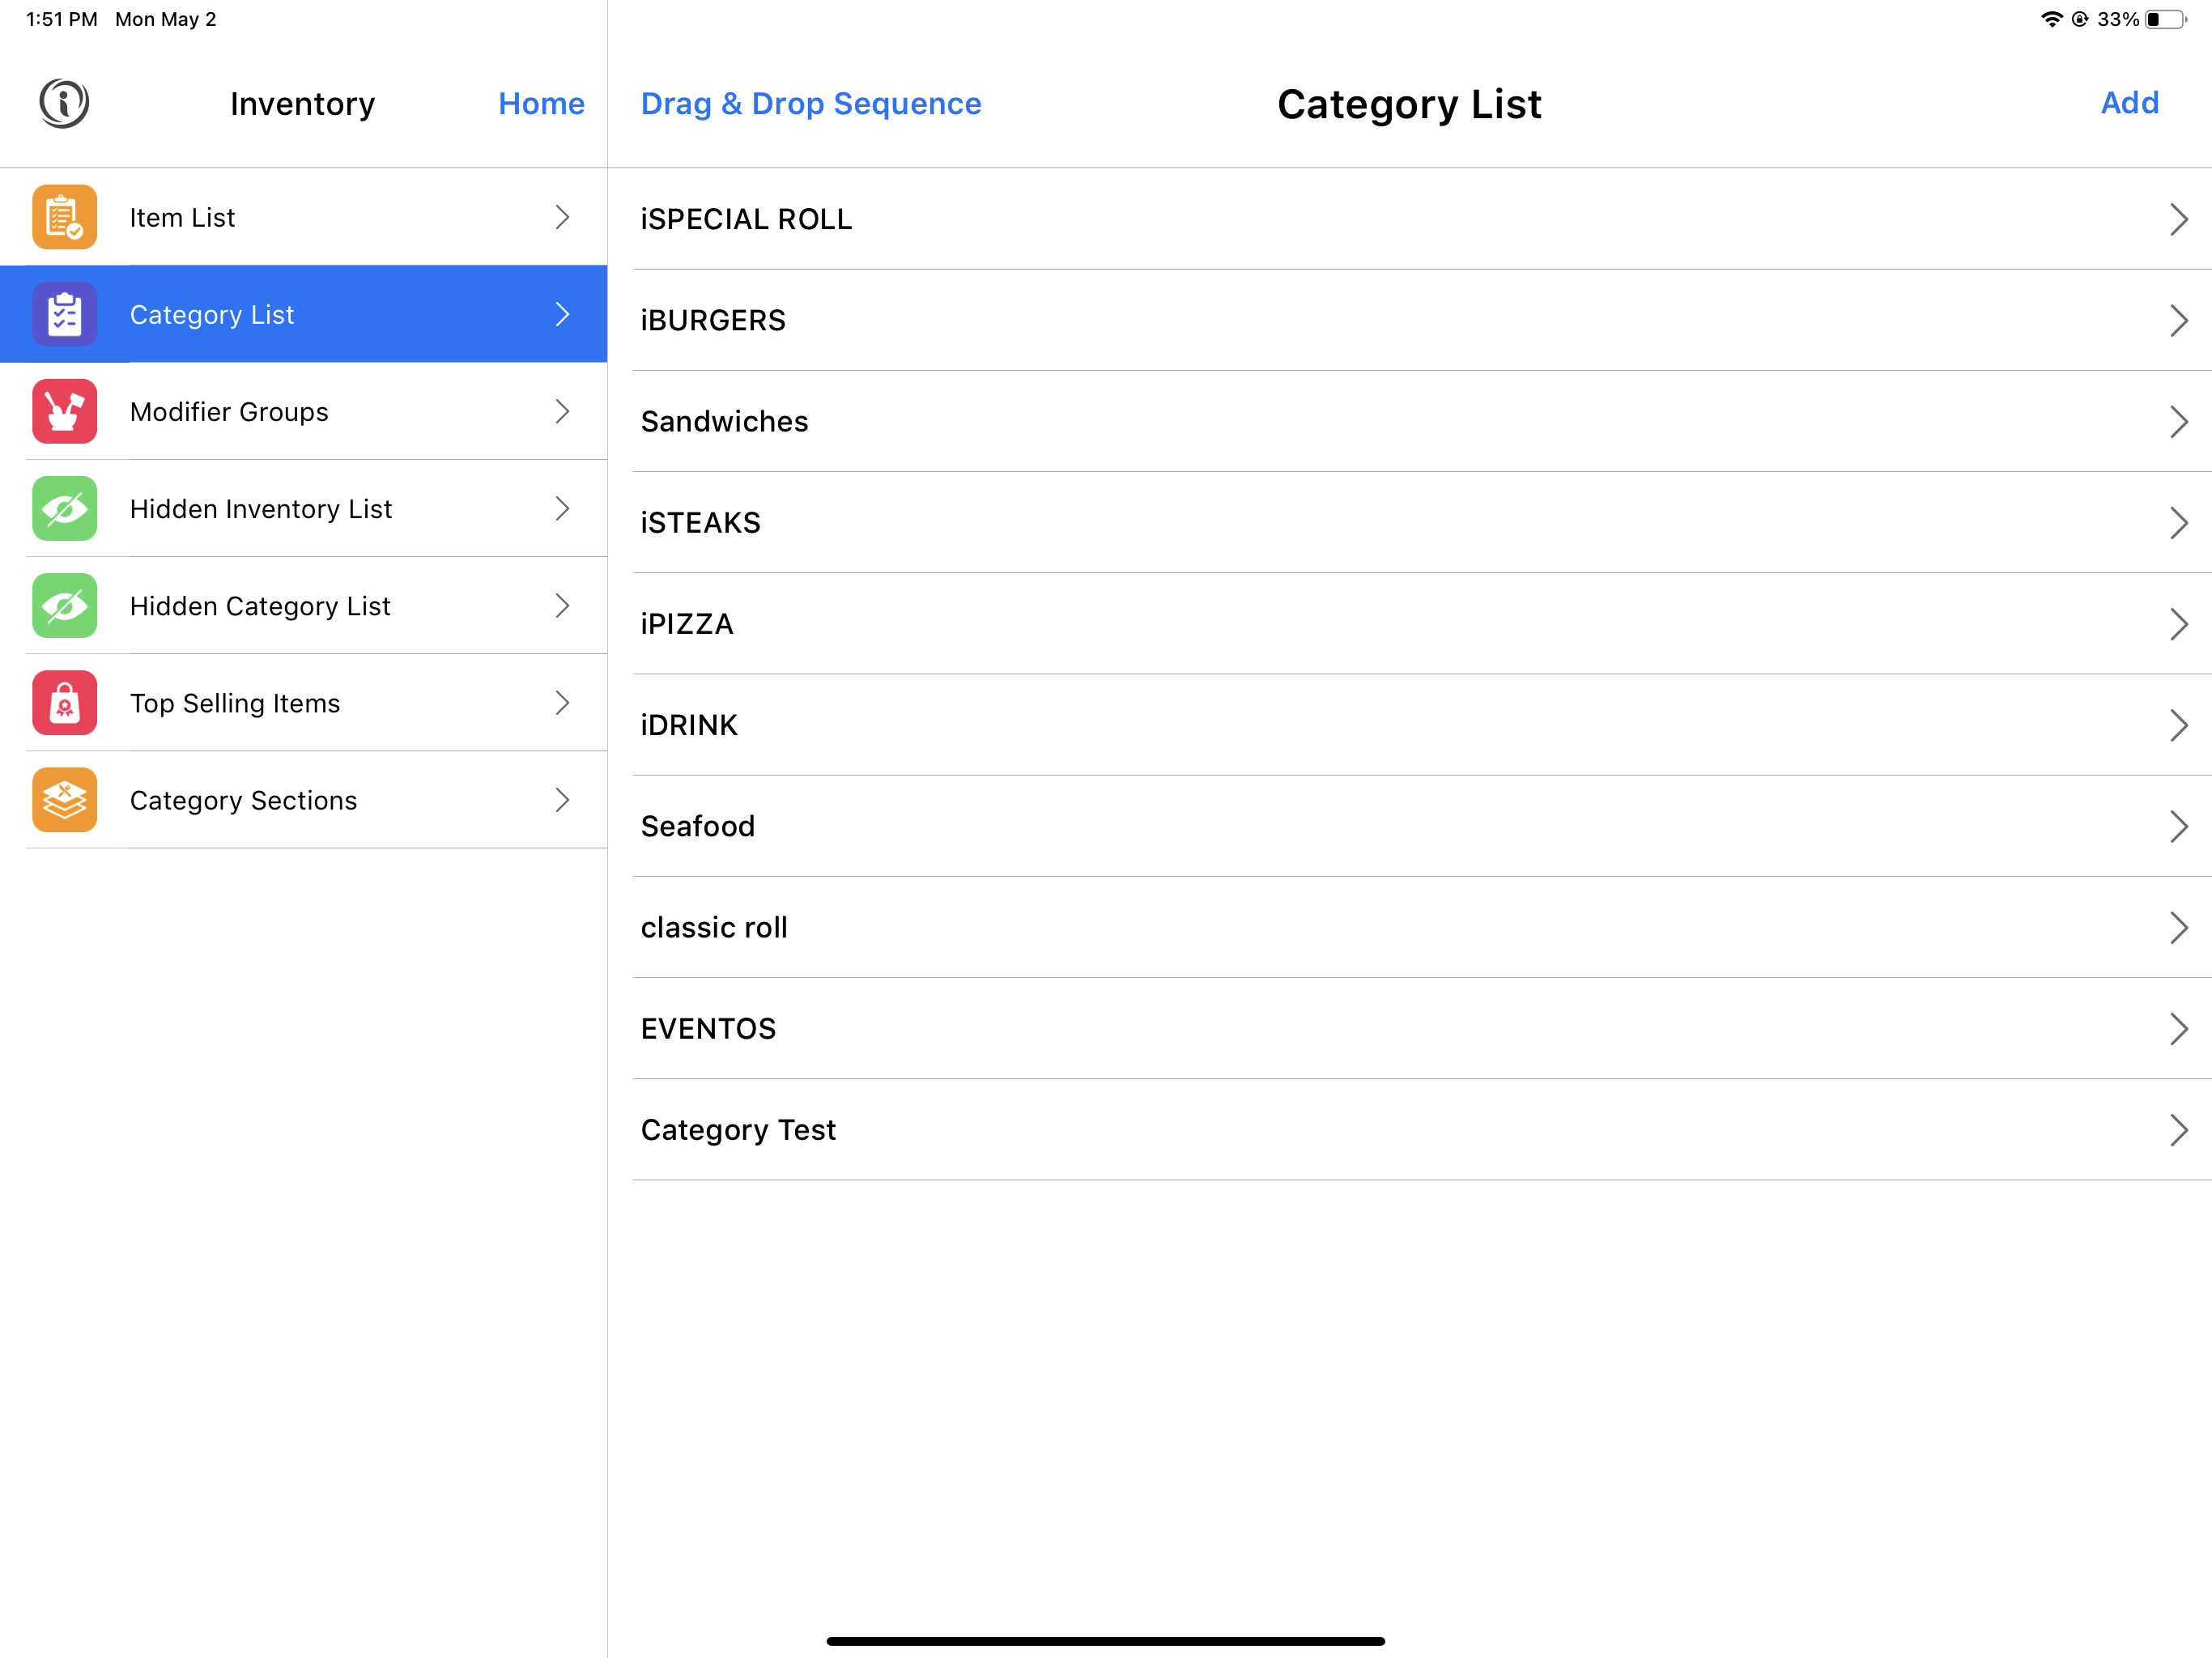Select the purple Category List checklist icon
Screen dimensions: 2212x1658
tap(64, 314)
